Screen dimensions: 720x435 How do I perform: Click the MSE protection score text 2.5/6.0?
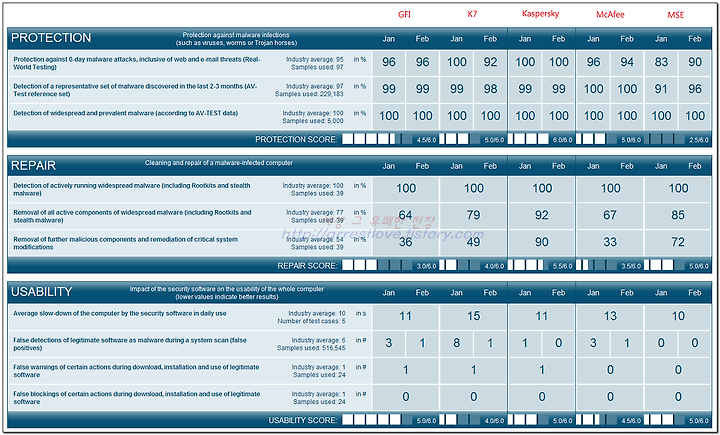699,140
